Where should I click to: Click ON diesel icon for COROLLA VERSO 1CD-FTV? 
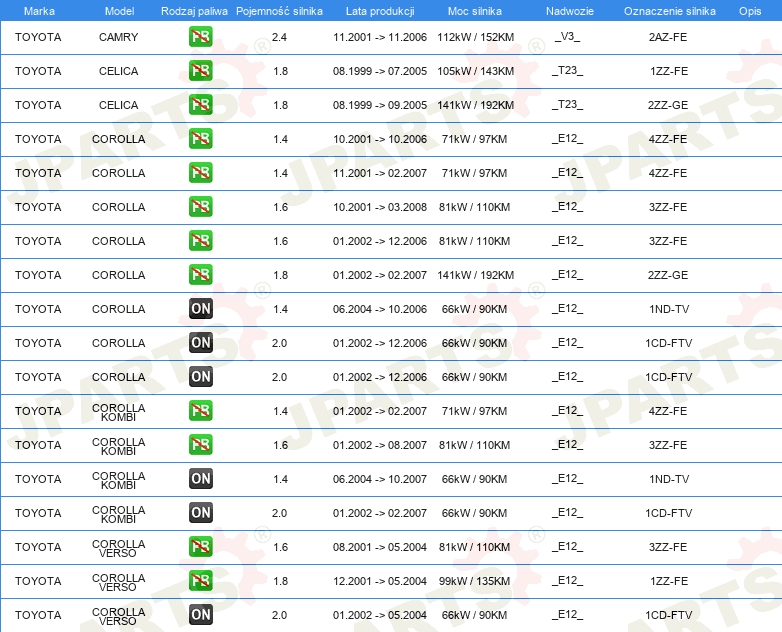pyautogui.click(x=200, y=615)
